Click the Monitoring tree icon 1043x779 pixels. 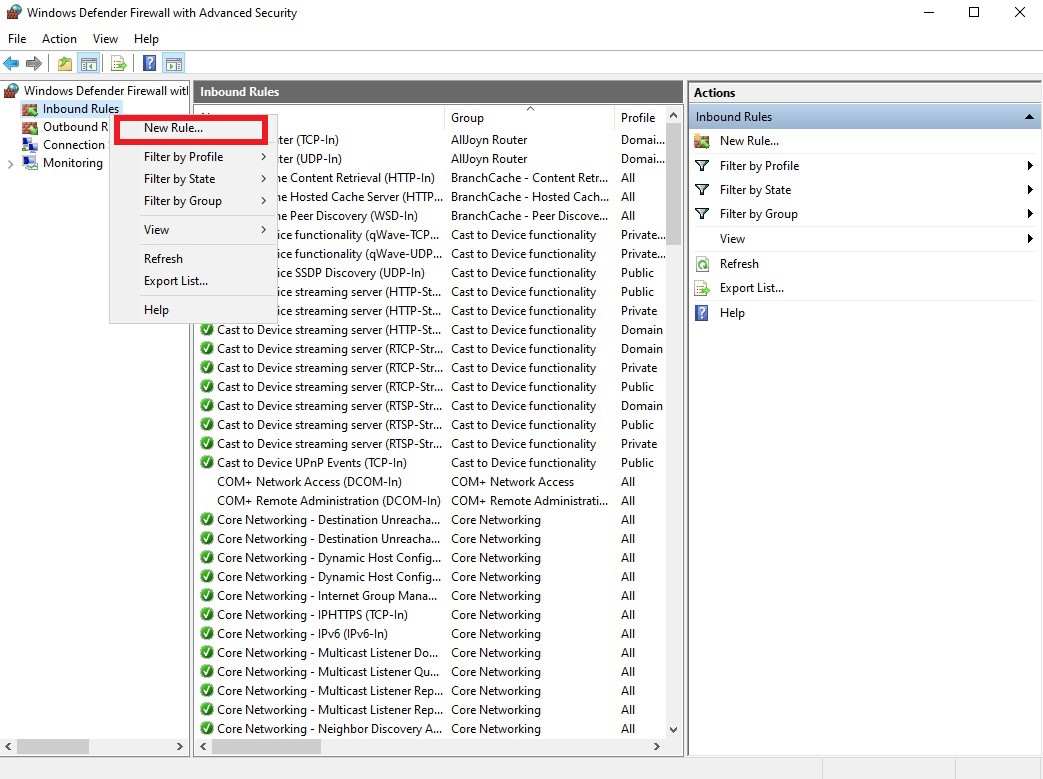tap(29, 163)
